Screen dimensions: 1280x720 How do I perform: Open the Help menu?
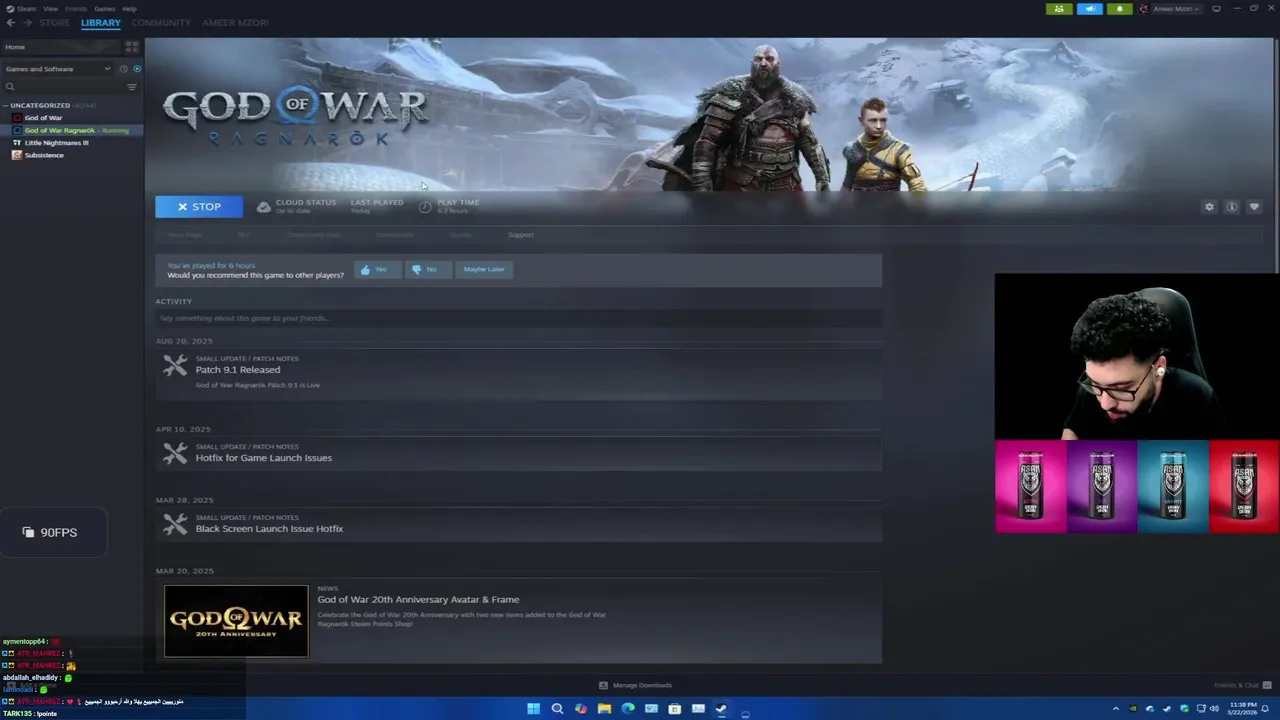(x=129, y=8)
